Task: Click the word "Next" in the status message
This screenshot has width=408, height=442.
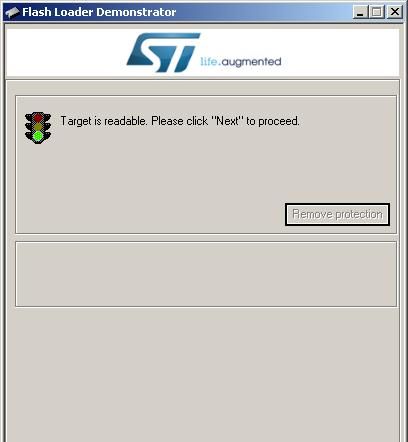Action: click(x=228, y=121)
